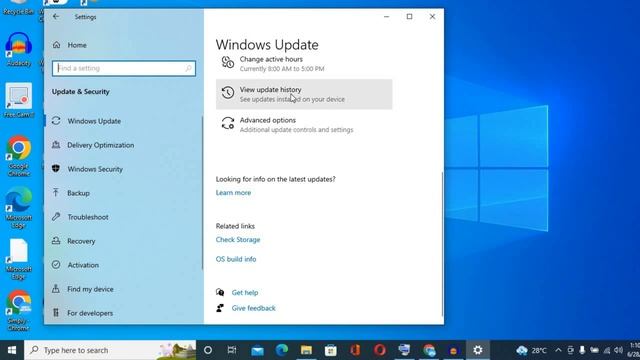Select the Google Chrome desktop shortcut

tap(19, 156)
